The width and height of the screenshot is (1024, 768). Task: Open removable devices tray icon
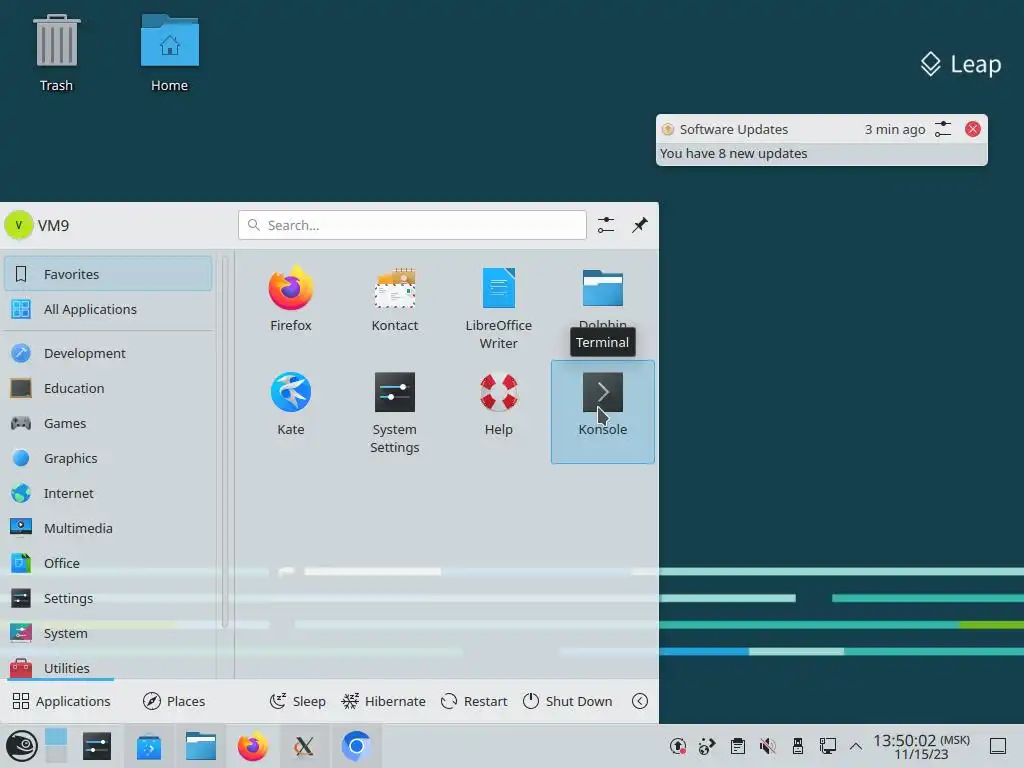[x=797, y=746]
